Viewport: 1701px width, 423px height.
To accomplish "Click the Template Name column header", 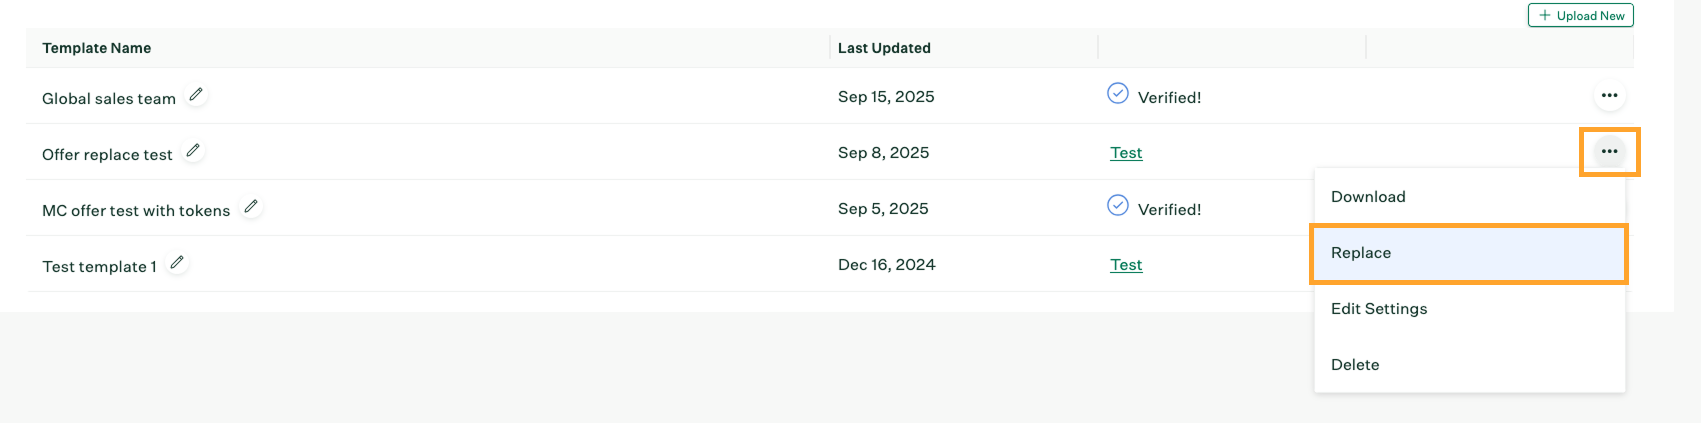I will click(x=97, y=48).
